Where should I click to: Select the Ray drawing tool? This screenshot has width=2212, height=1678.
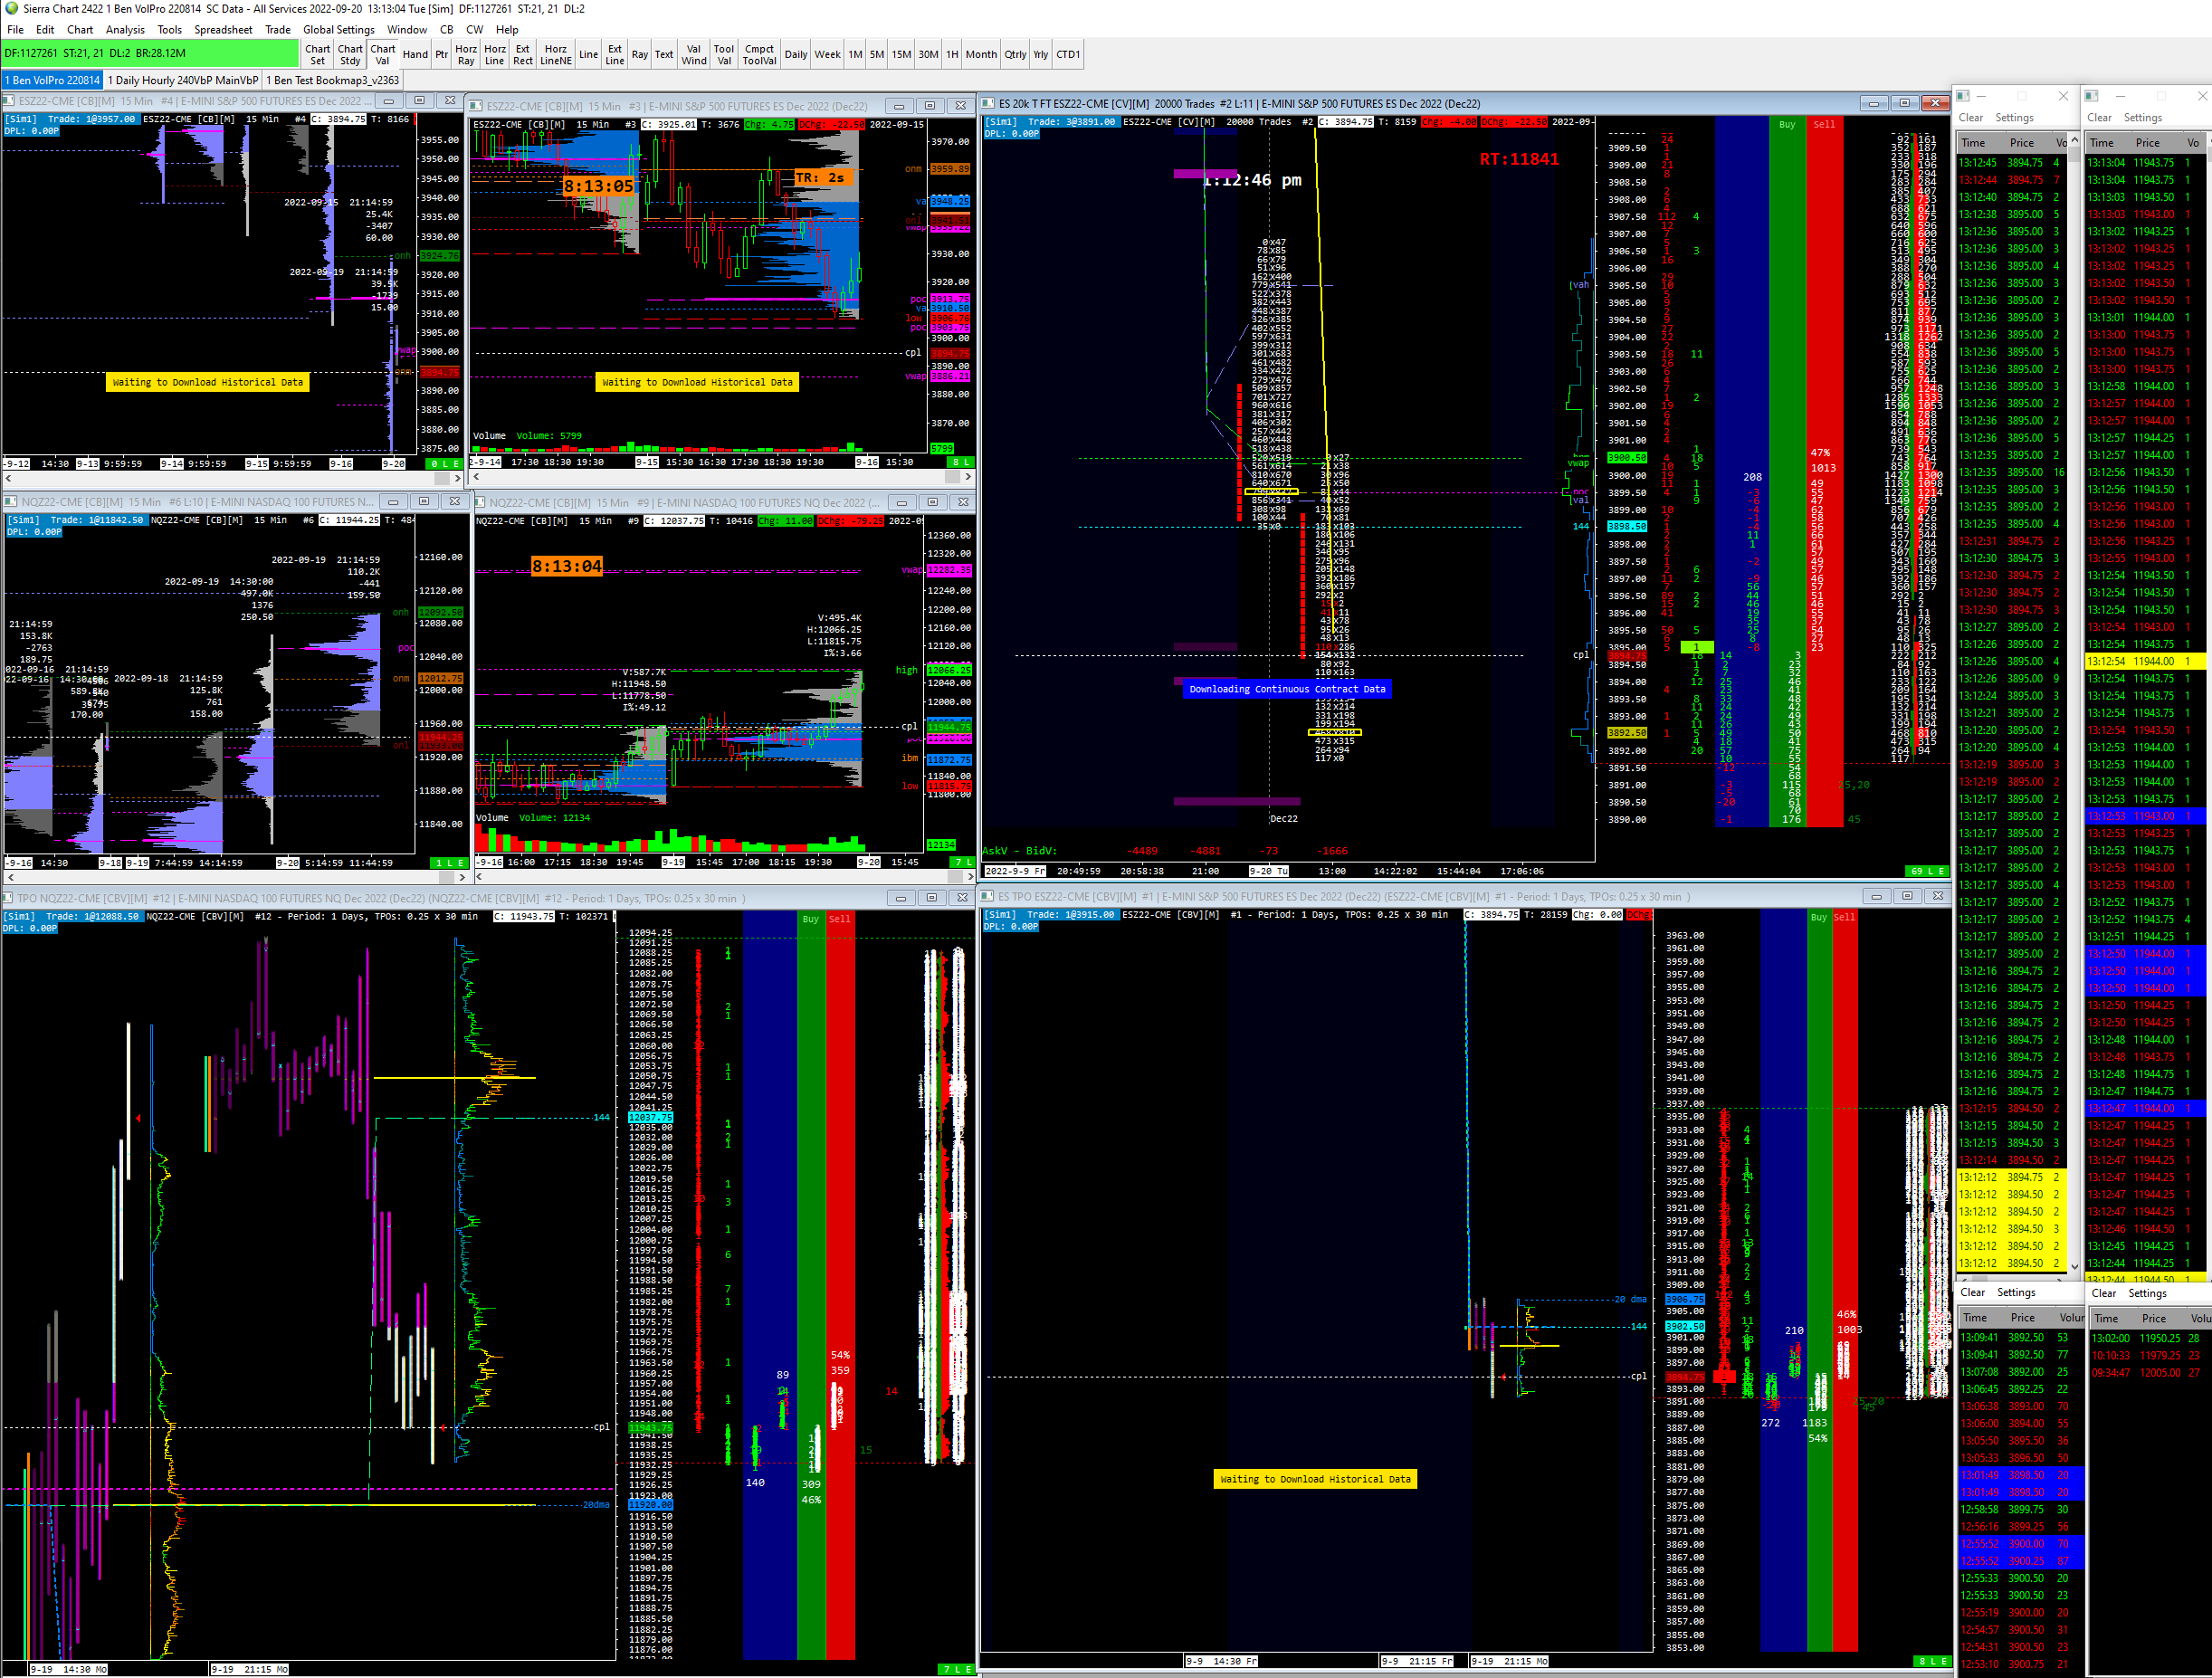pyautogui.click(x=639, y=55)
